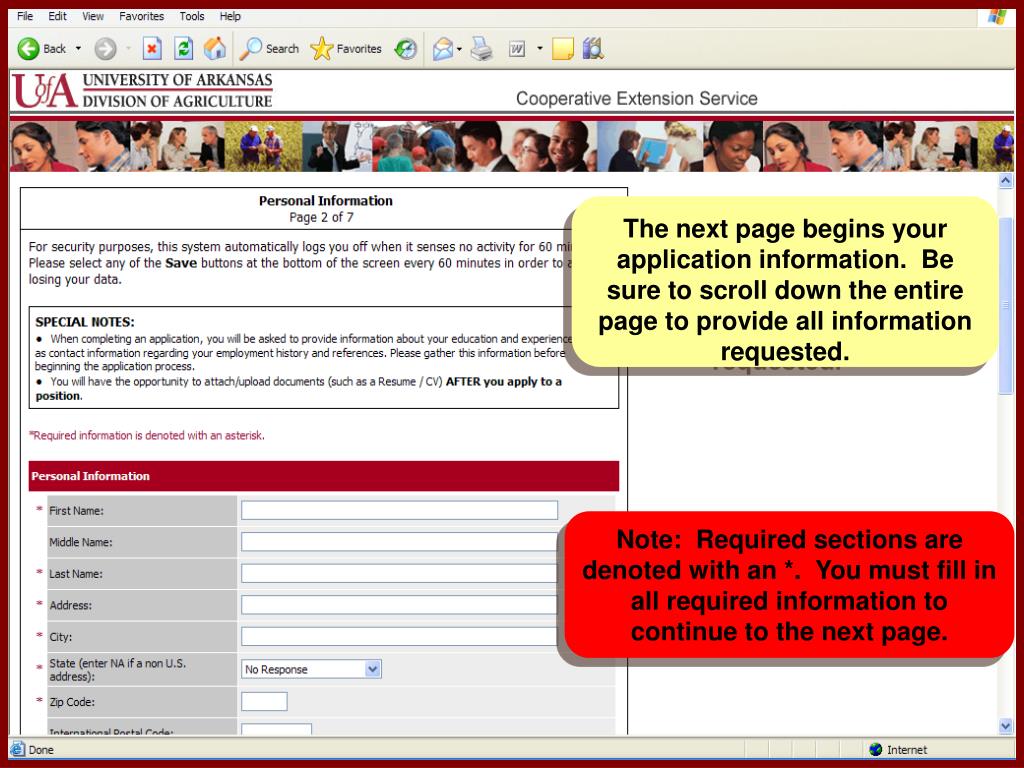Open the Edit menu

(57, 16)
